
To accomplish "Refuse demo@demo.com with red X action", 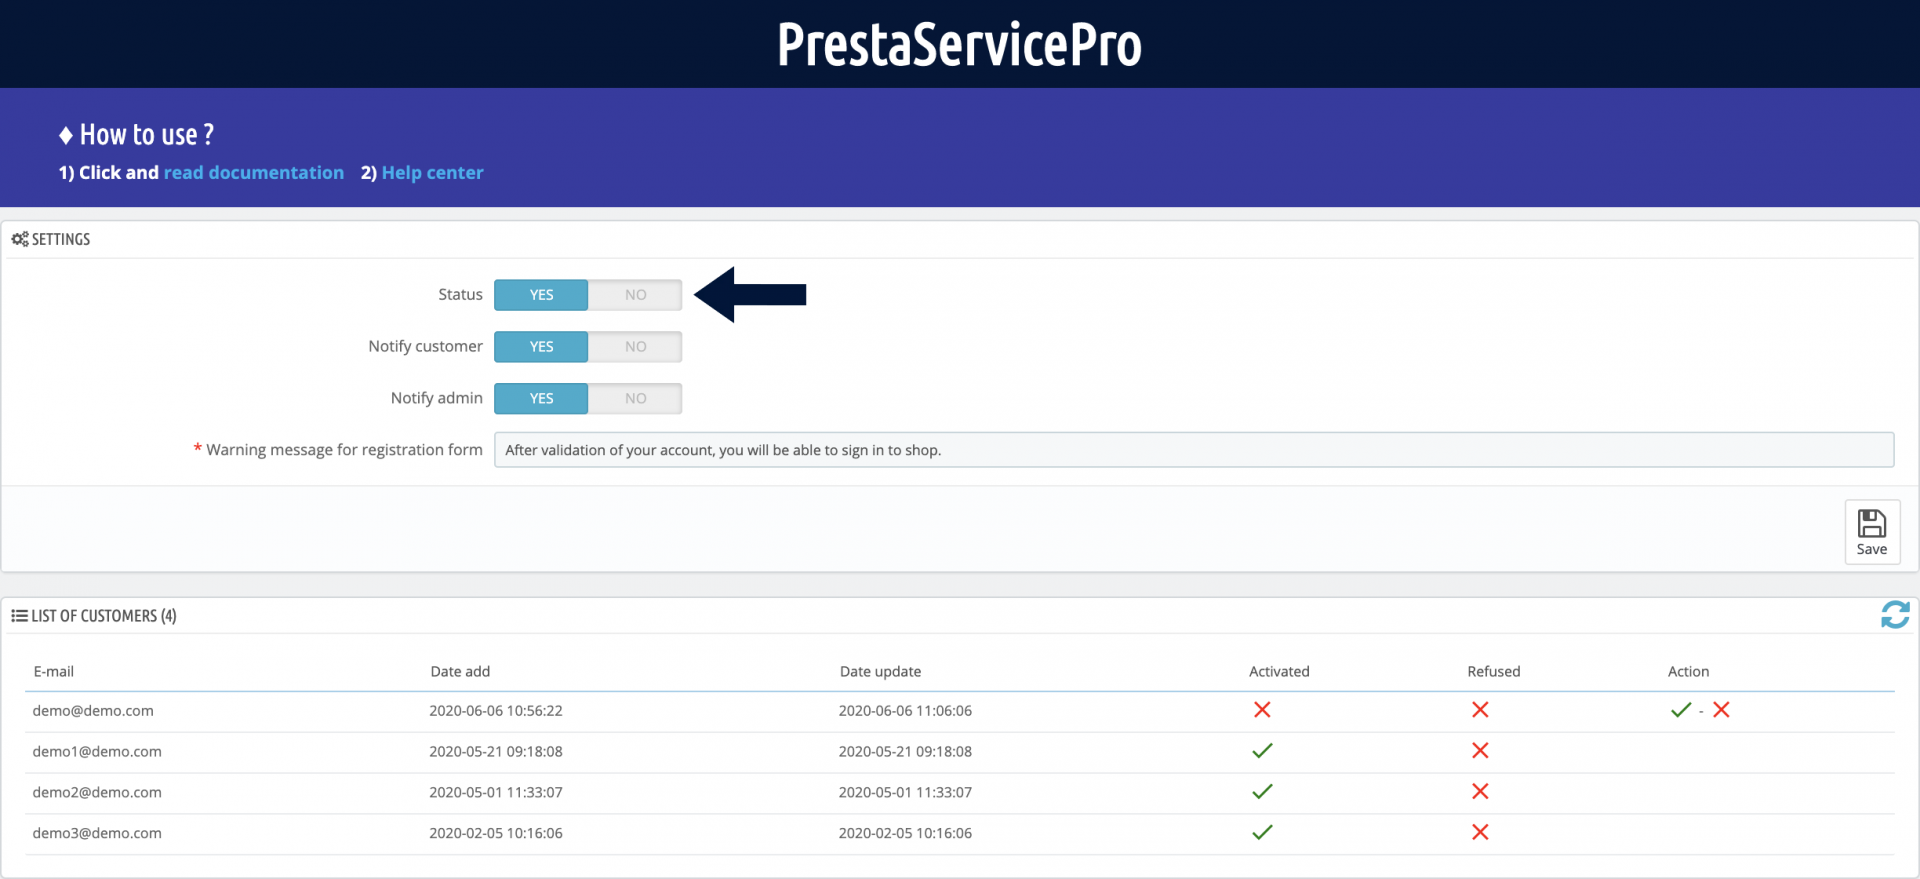I will pyautogui.click(x=1721, y=710).
